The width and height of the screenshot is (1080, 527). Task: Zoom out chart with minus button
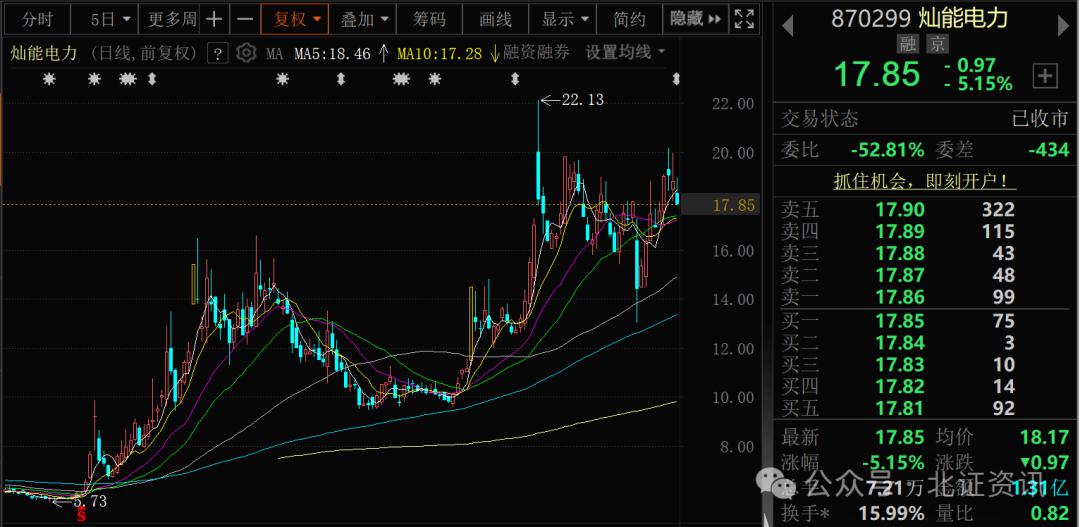(x=245, y=19)
